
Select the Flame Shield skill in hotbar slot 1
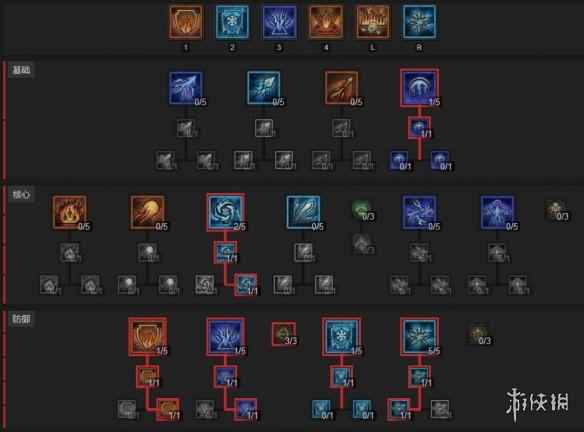[186, 22]
